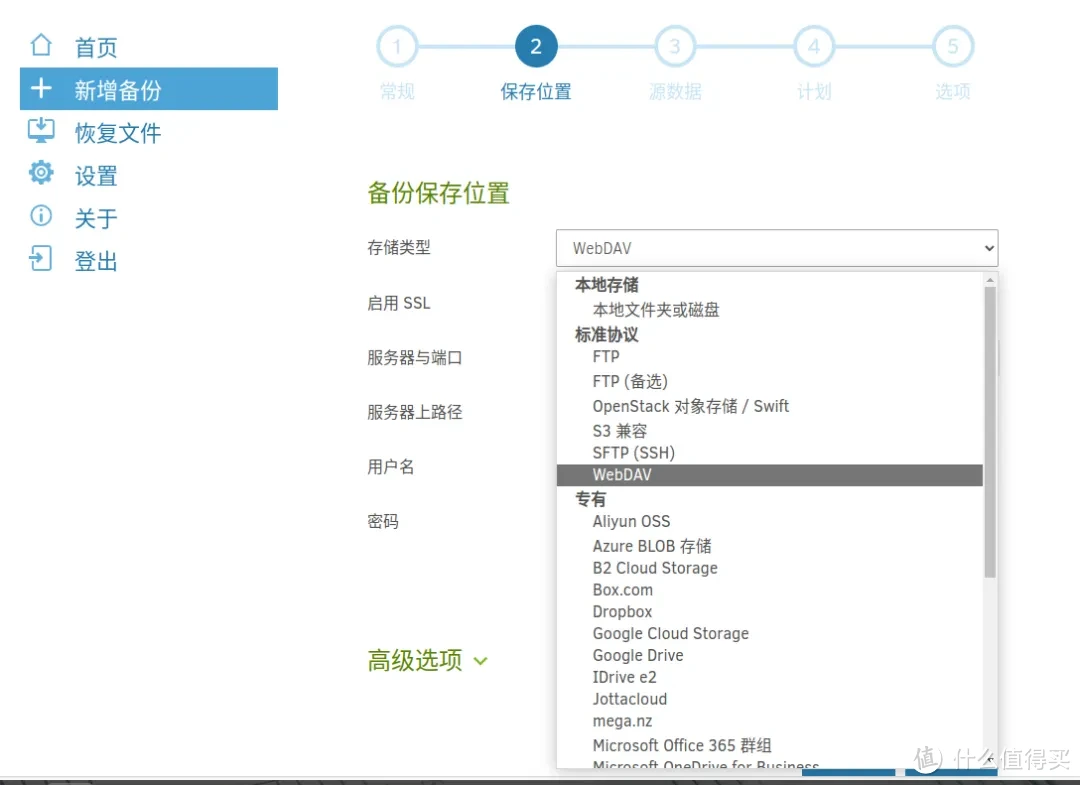Select the plus icon for 新增备份
1080x785 pixels.
(40, 89)
